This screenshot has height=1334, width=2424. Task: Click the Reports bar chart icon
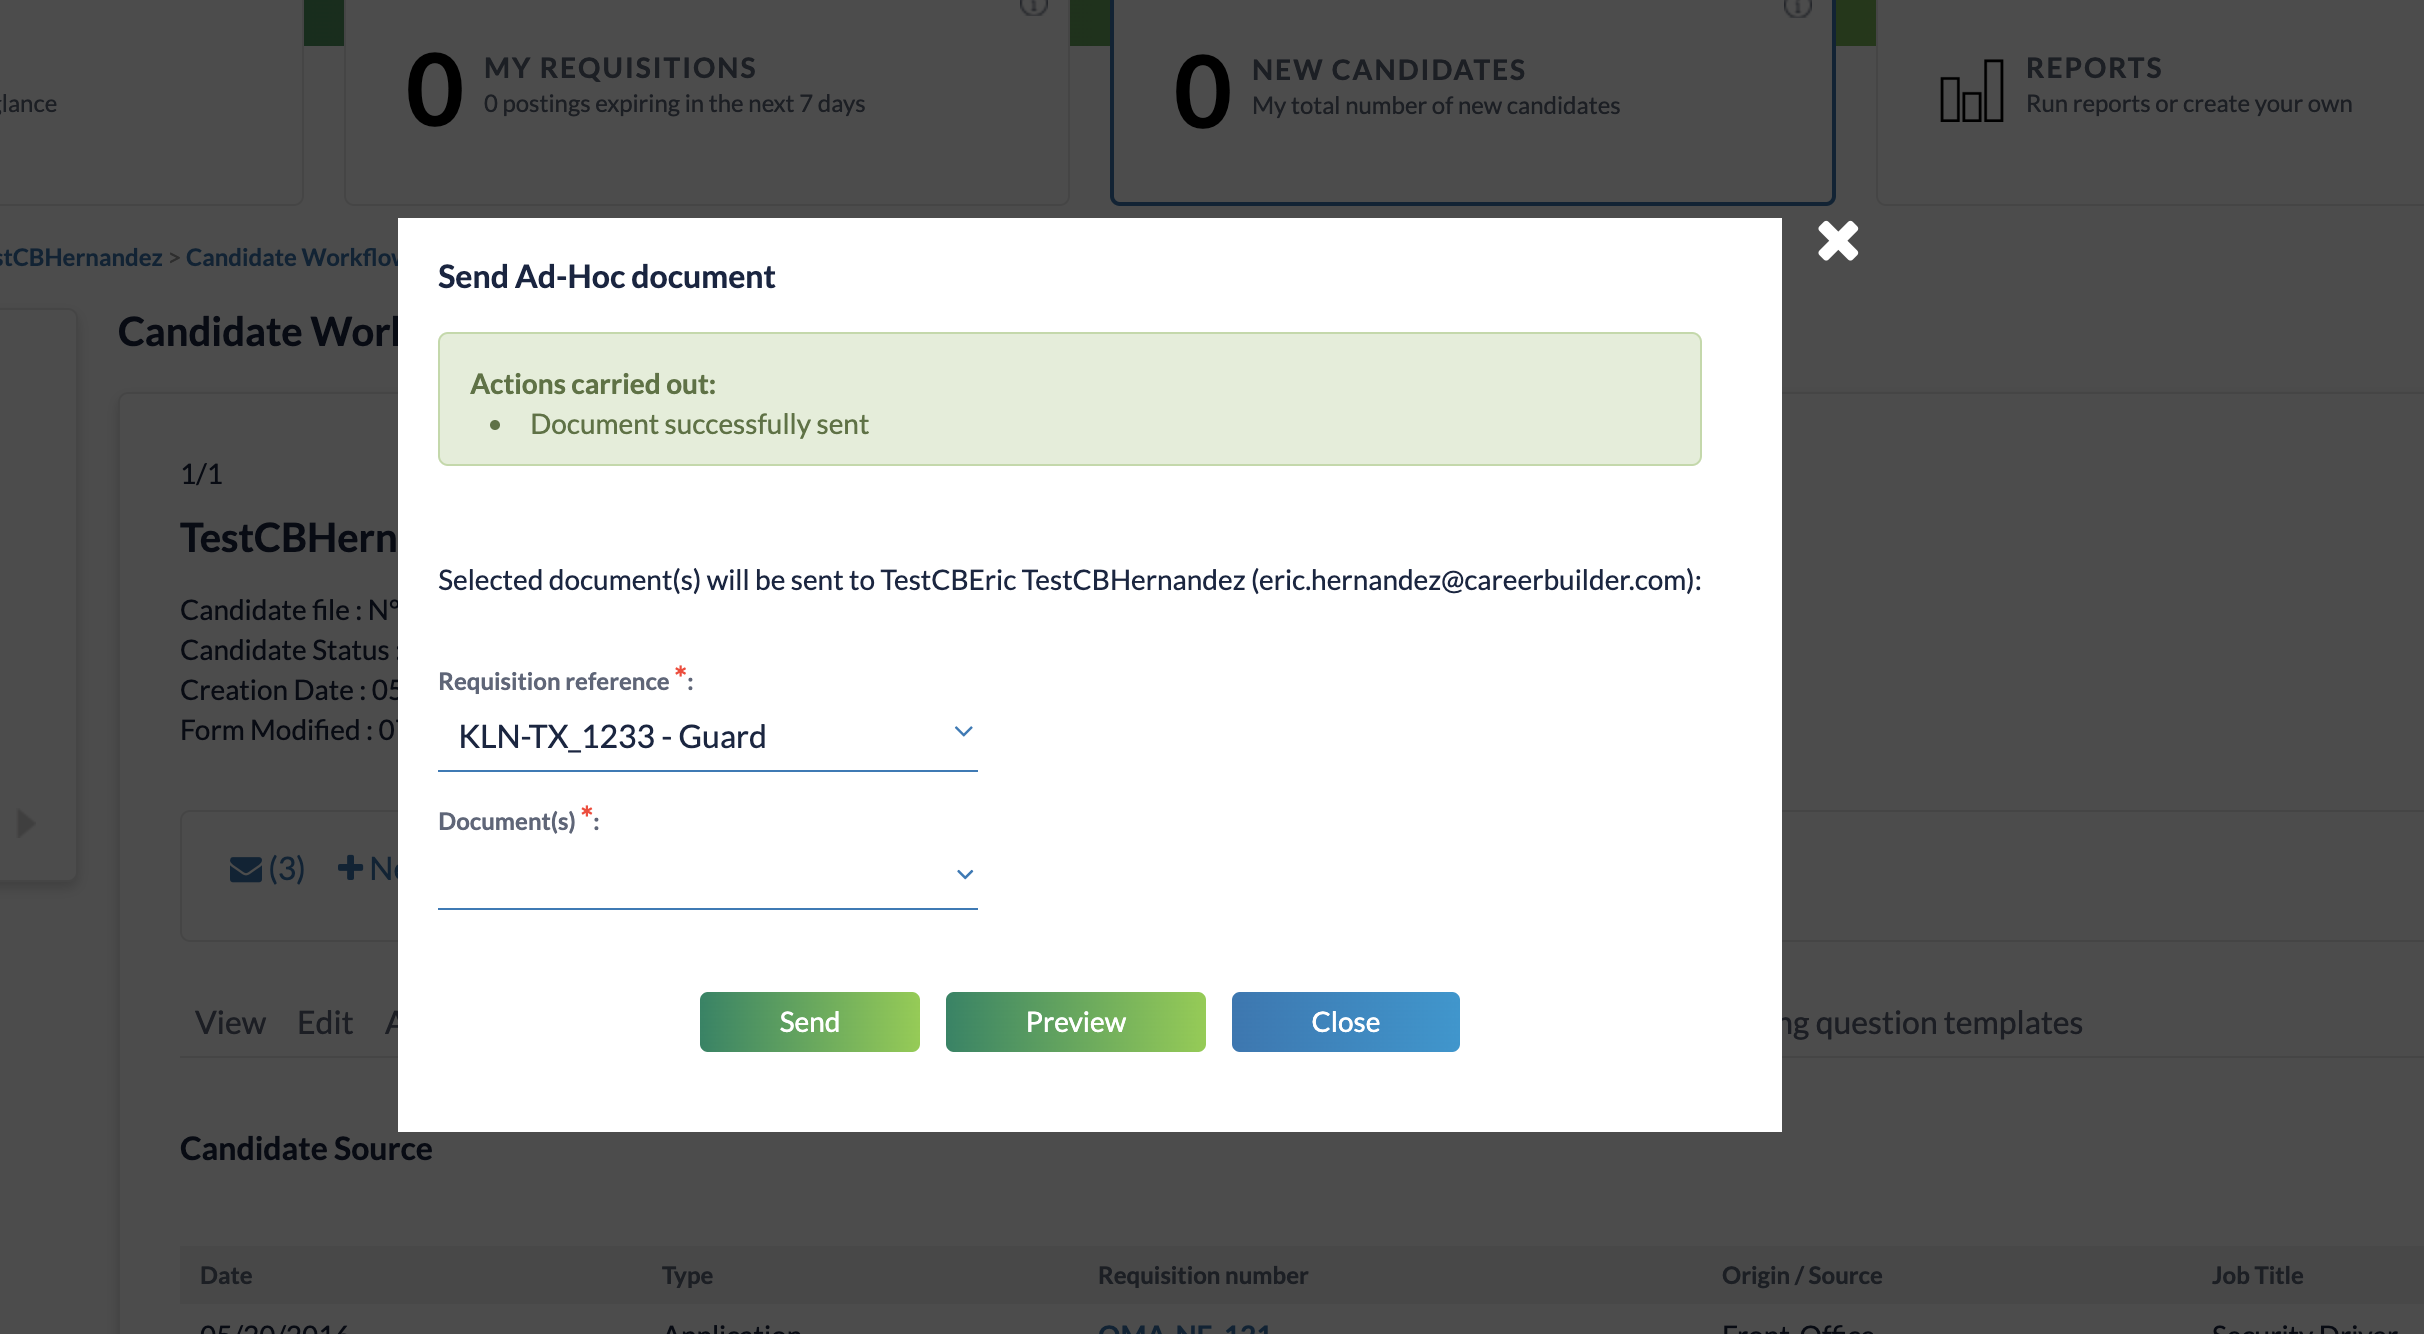tap(1971, 91)
